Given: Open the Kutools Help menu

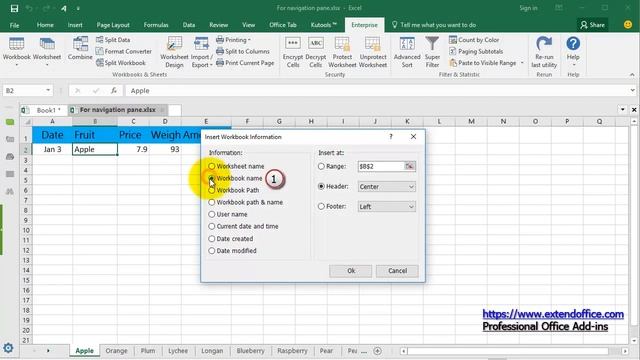Looking at the screenshot, I should click(x=573, y=51).
